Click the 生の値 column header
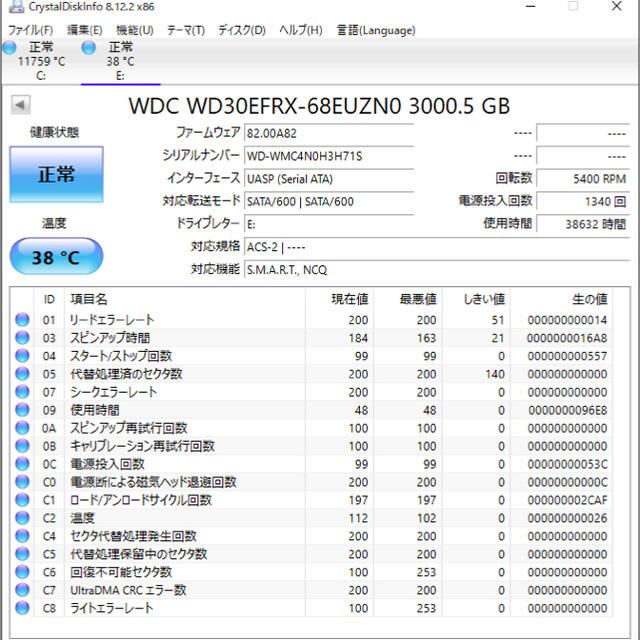Image resolution: width=640 pixels, height=640 pixels. [x=562, y=299]
